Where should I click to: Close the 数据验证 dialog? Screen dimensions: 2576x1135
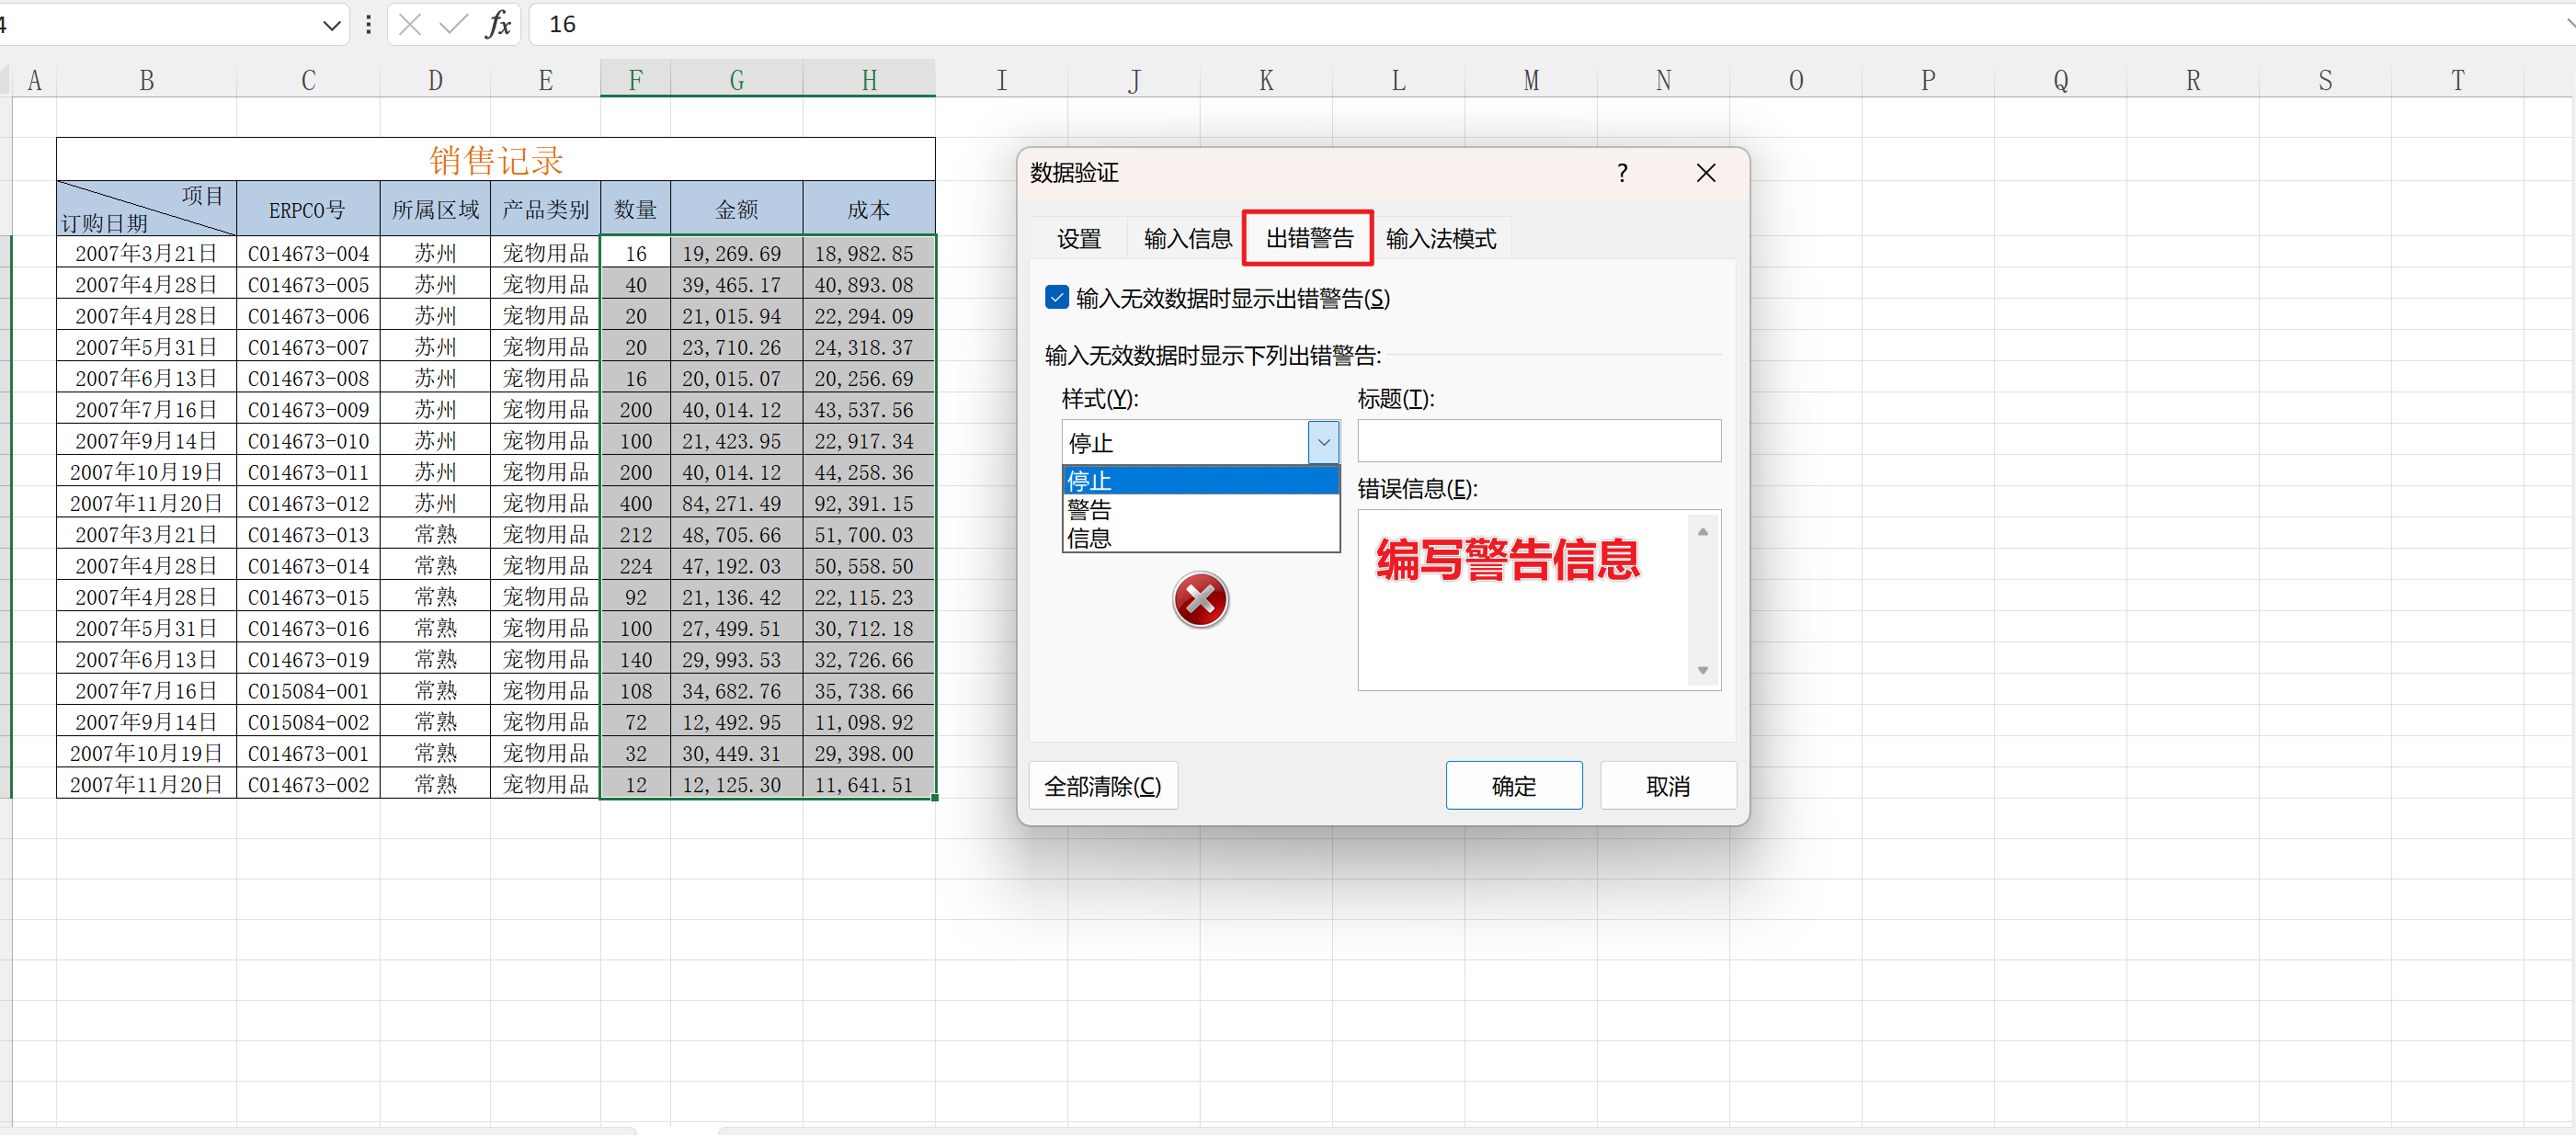tap(1706, 173)
